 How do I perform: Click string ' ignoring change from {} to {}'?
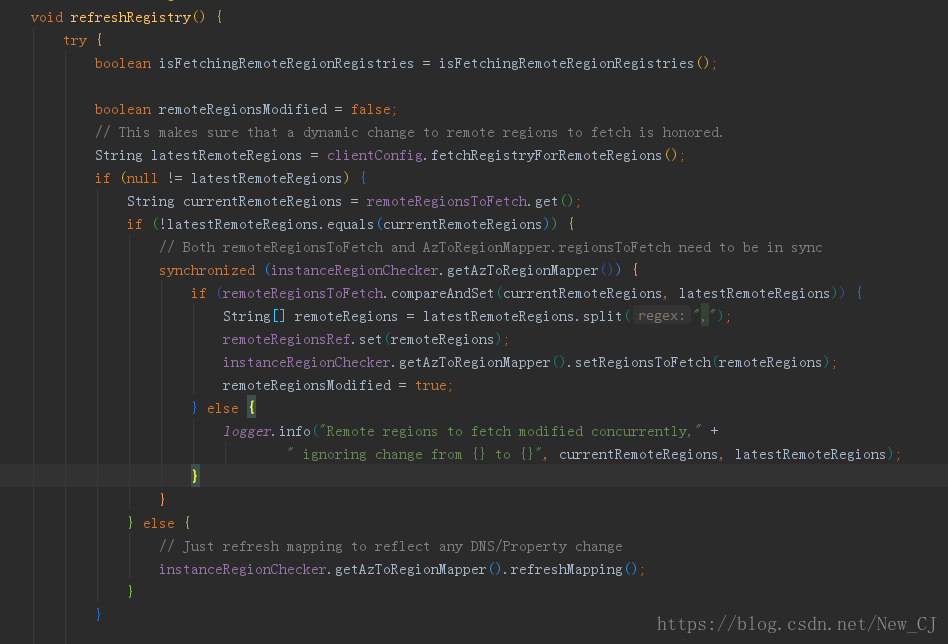coord(417,454)
